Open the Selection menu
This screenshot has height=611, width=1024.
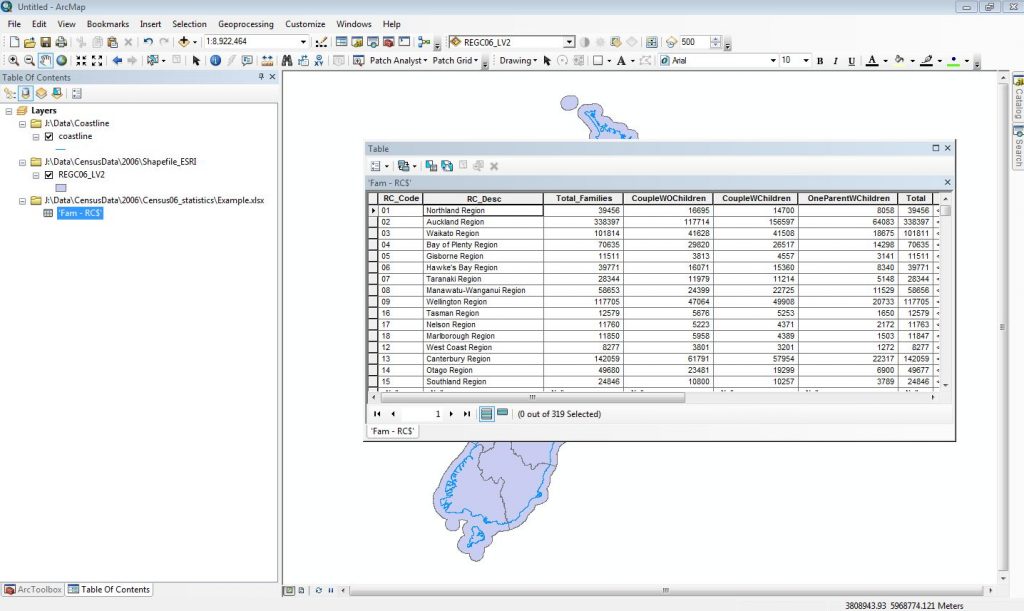(189, 24)
